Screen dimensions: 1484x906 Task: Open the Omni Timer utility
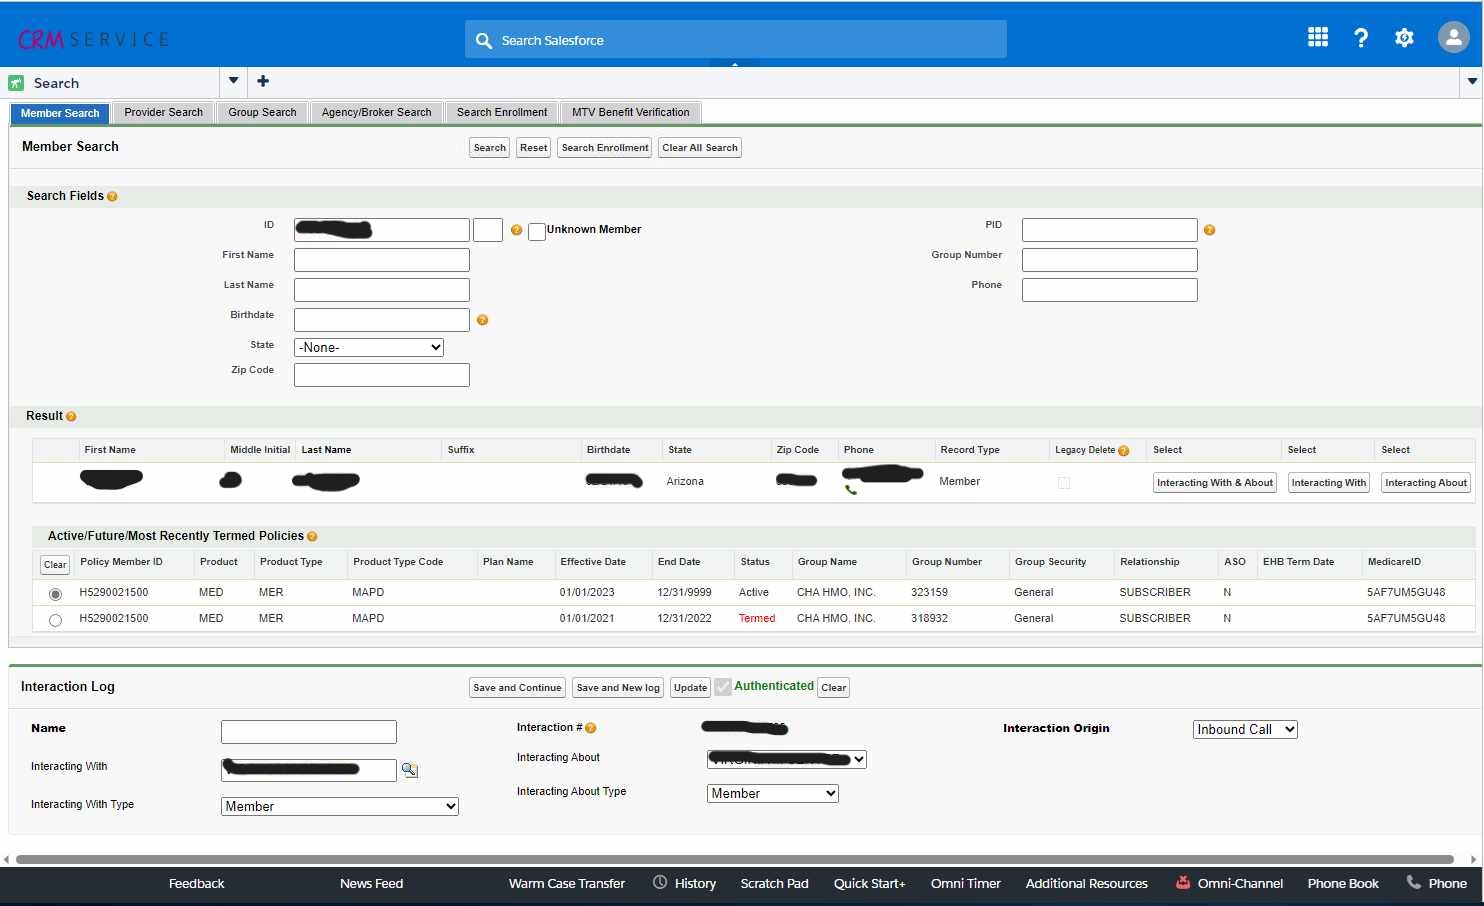click(966, 883)
